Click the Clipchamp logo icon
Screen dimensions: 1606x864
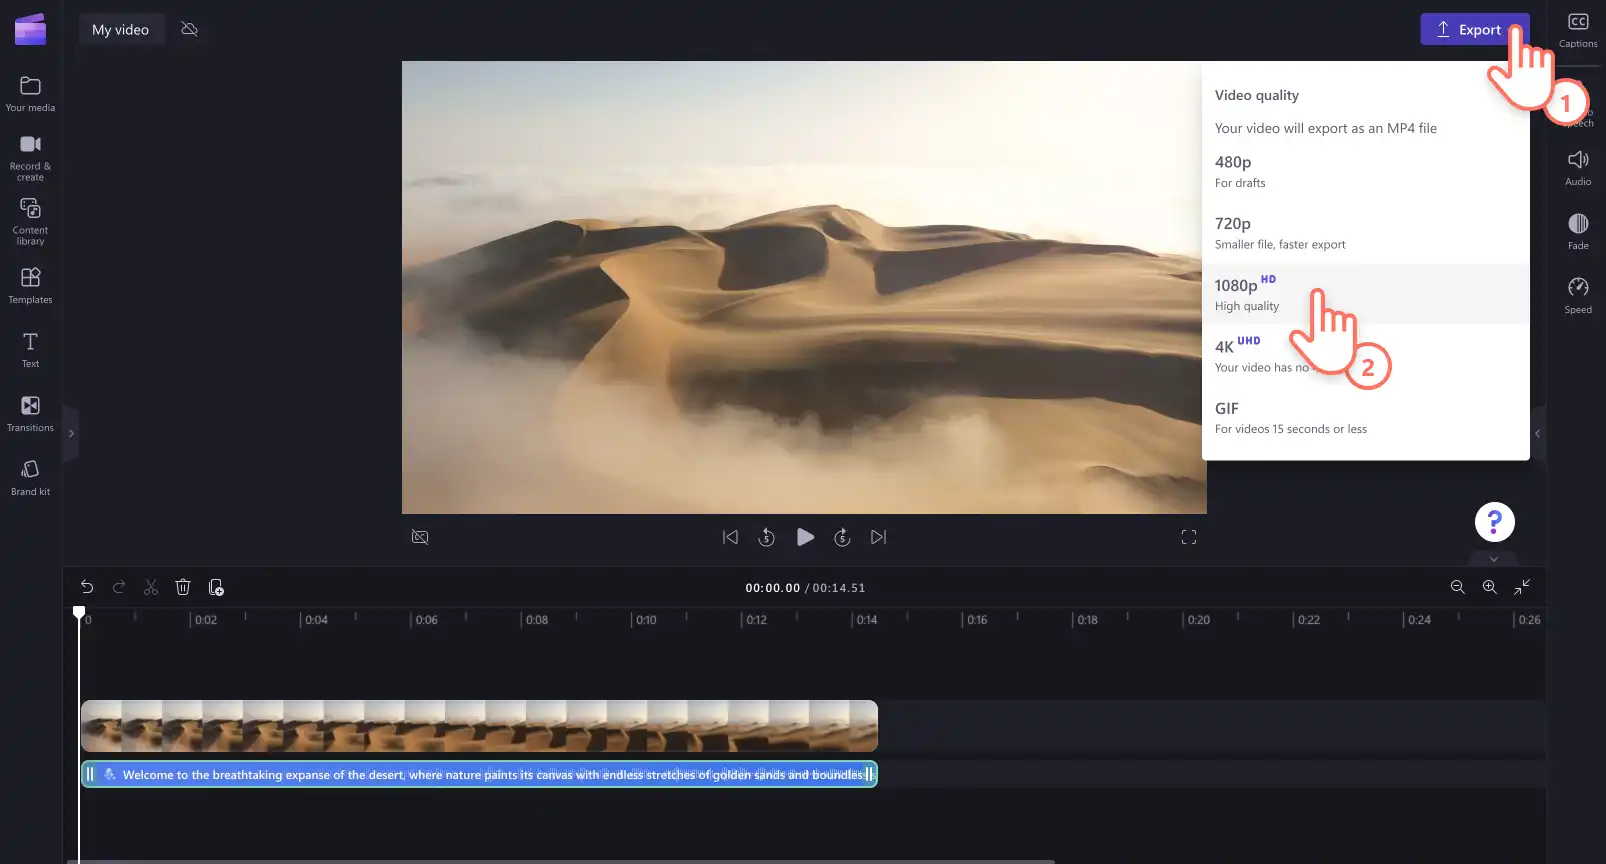30,29
